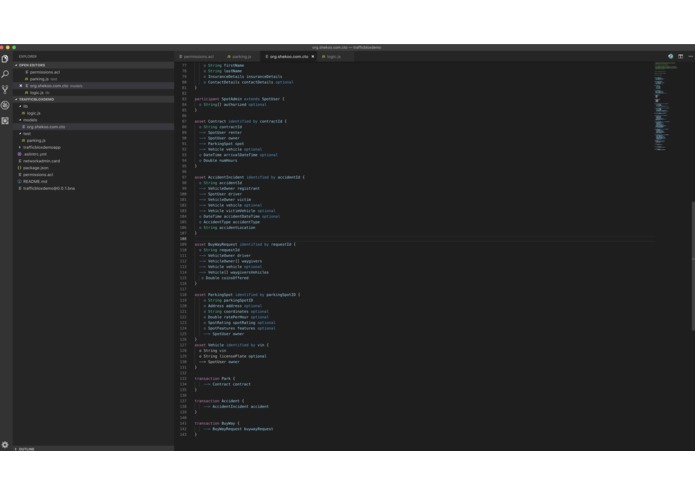
Task: Click the code minimap
Action: click(x=666, y=106)
